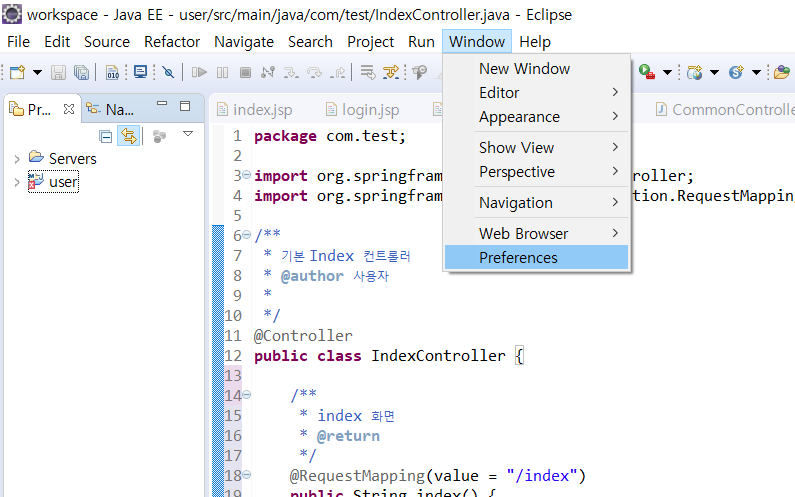Screen dimensions: 795x497
Task: Open the Project menu
Action: click(371, 42)
